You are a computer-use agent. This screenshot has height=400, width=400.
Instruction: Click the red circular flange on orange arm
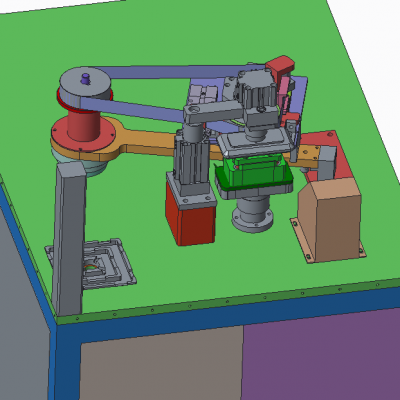pos(83,133)
